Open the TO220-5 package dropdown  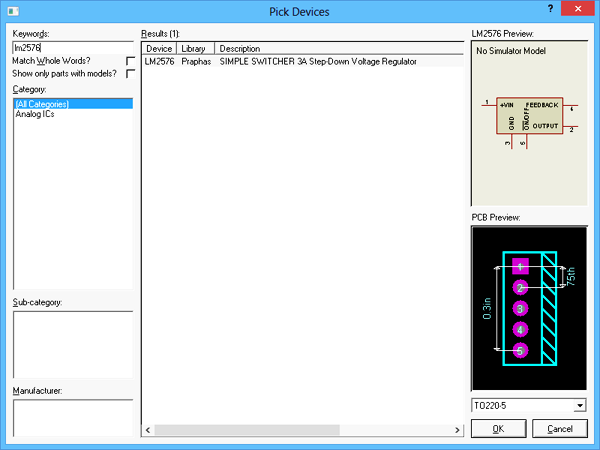coord(580,406)
